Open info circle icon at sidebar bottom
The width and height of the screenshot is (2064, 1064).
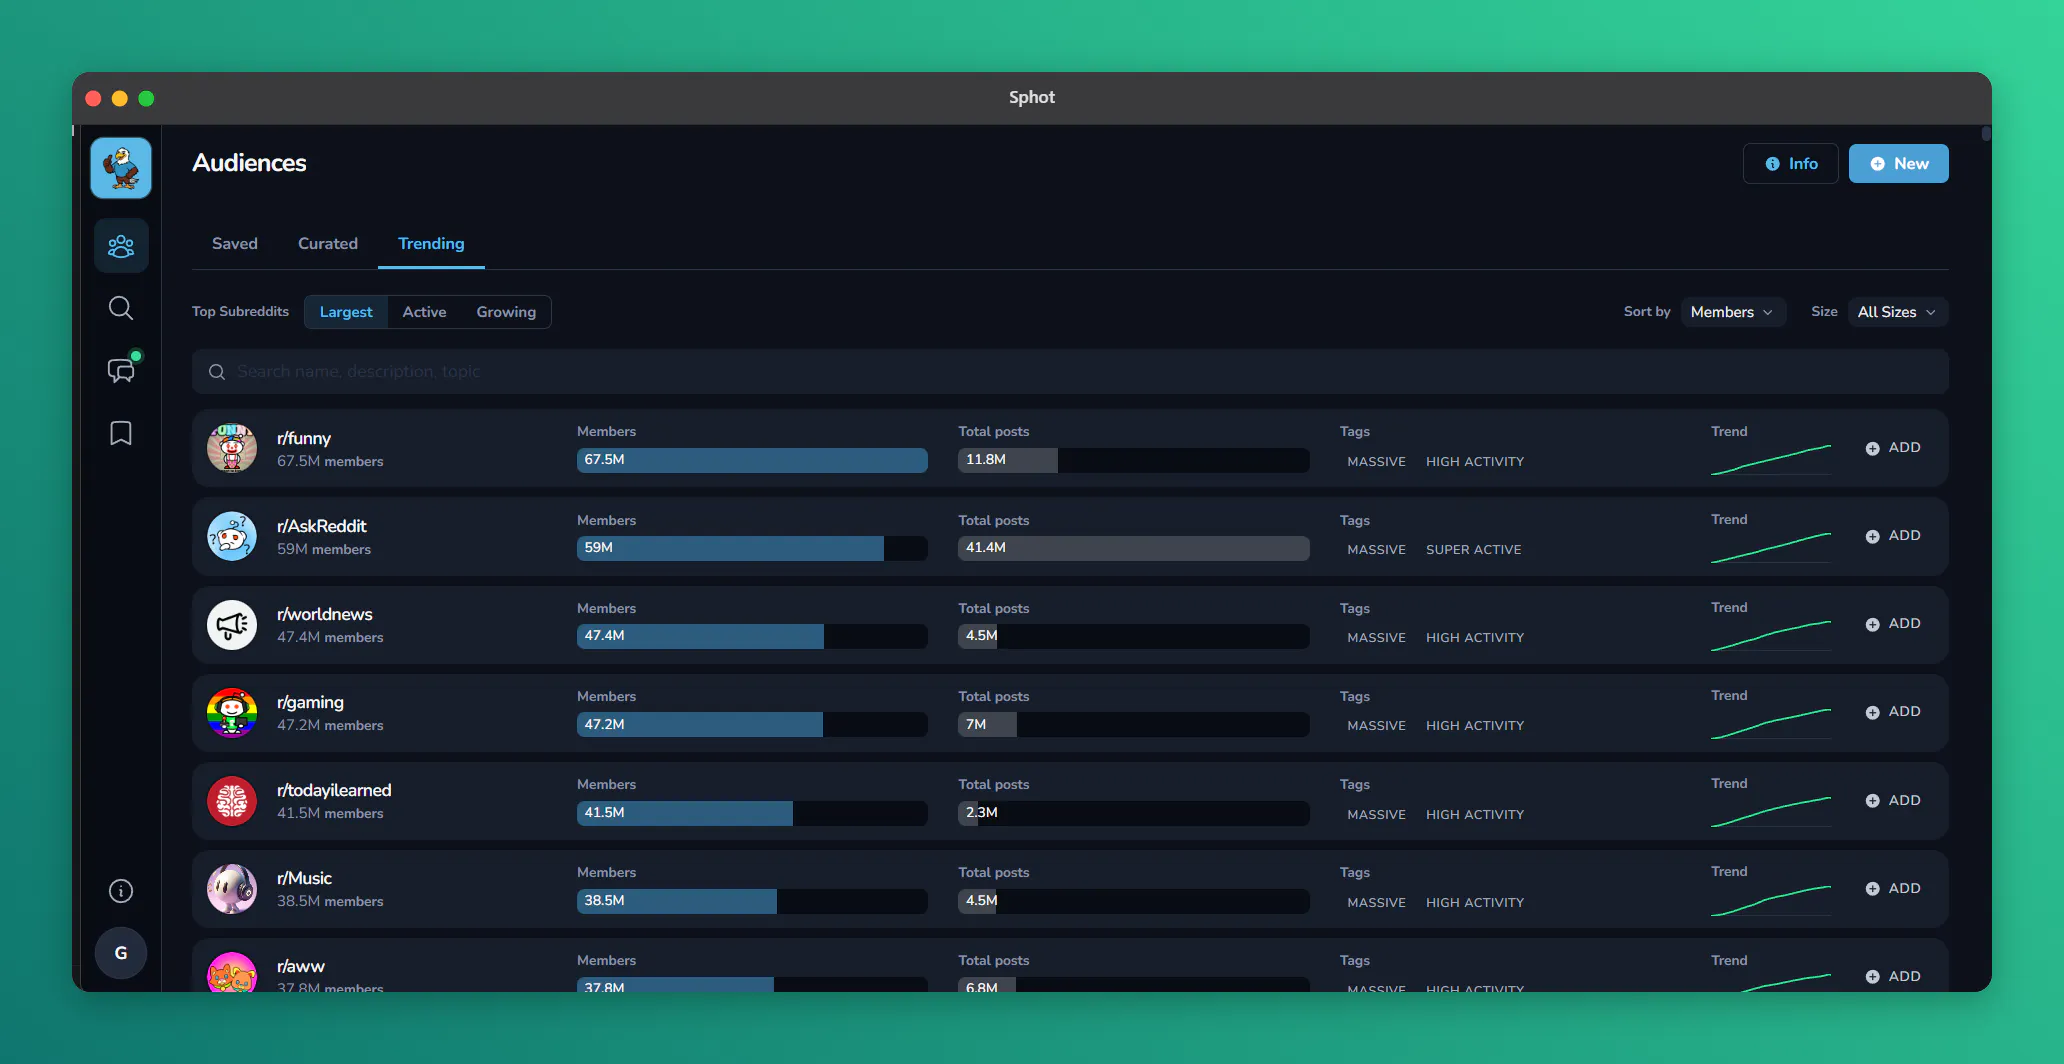[x=121, y=891]
